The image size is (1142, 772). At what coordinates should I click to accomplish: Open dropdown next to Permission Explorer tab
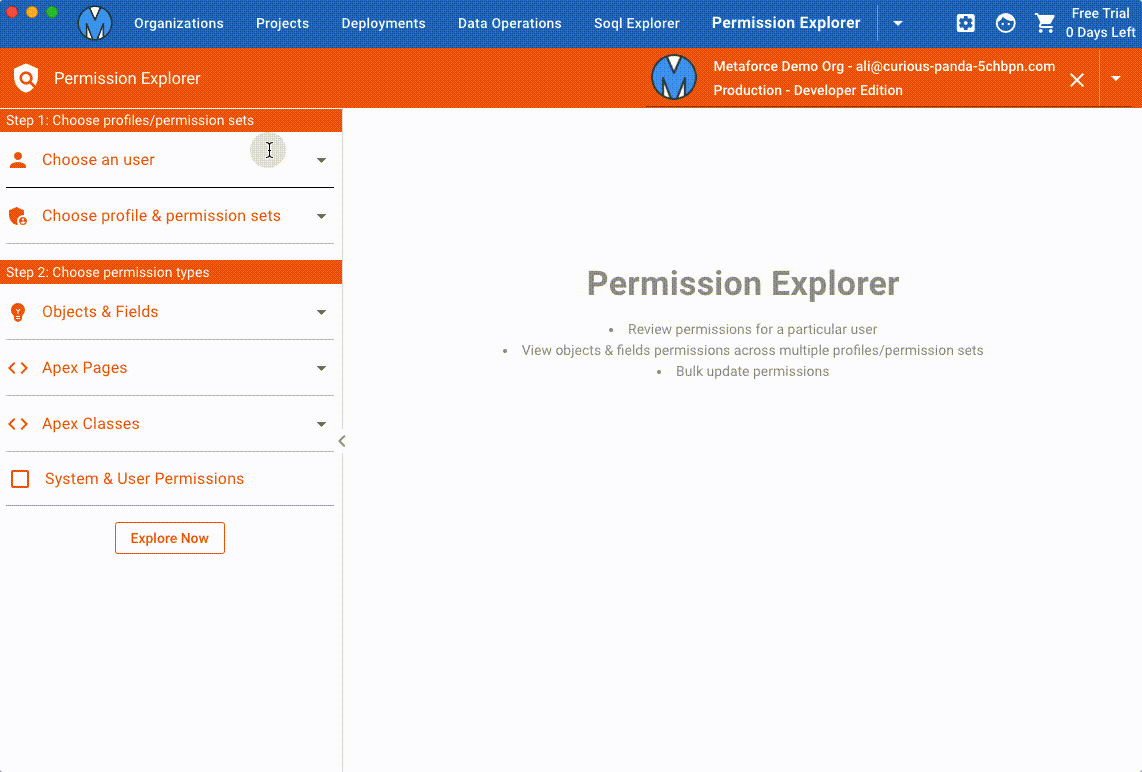click(x=898, y=23)
